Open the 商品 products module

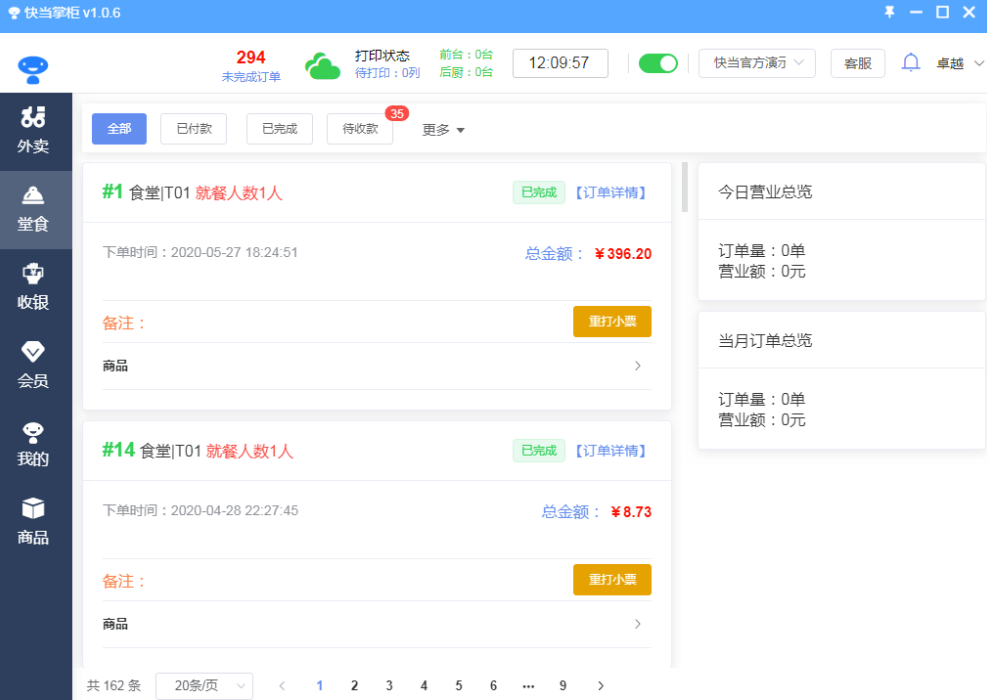(36, 522)
